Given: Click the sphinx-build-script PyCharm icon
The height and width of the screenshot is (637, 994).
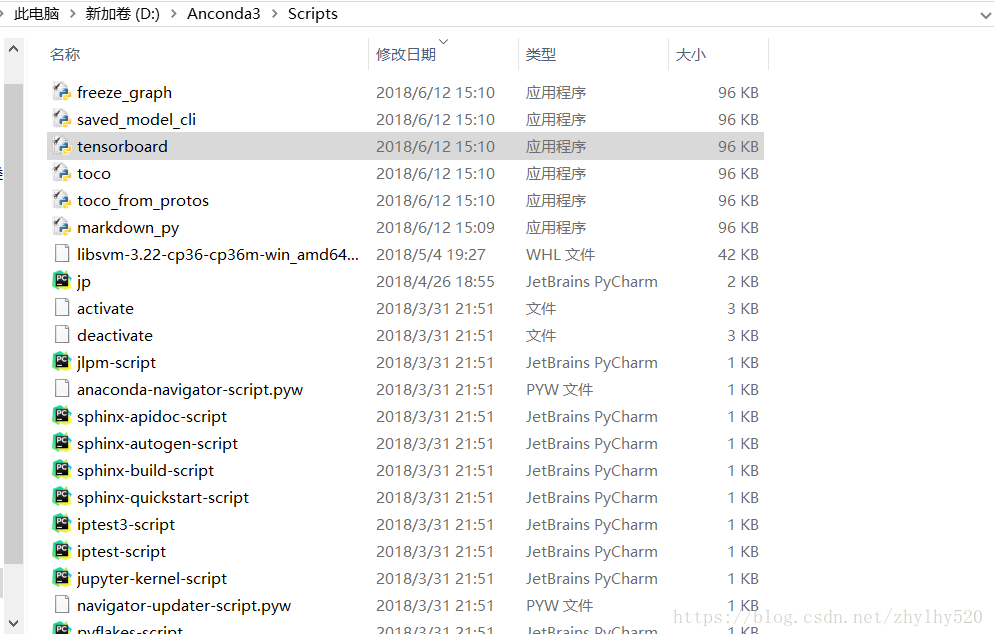Looking at the screenshot, I should click(x=61, y=470).
